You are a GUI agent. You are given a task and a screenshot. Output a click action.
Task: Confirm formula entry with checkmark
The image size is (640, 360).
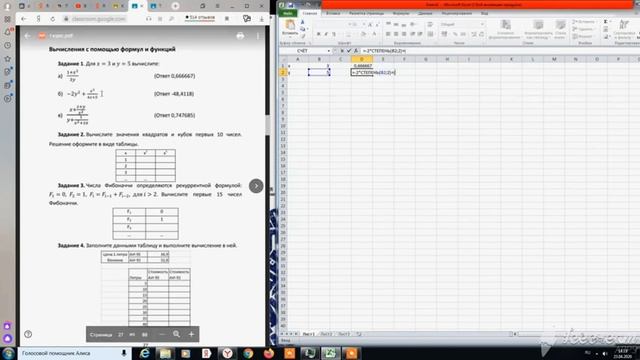click(349, 51)
